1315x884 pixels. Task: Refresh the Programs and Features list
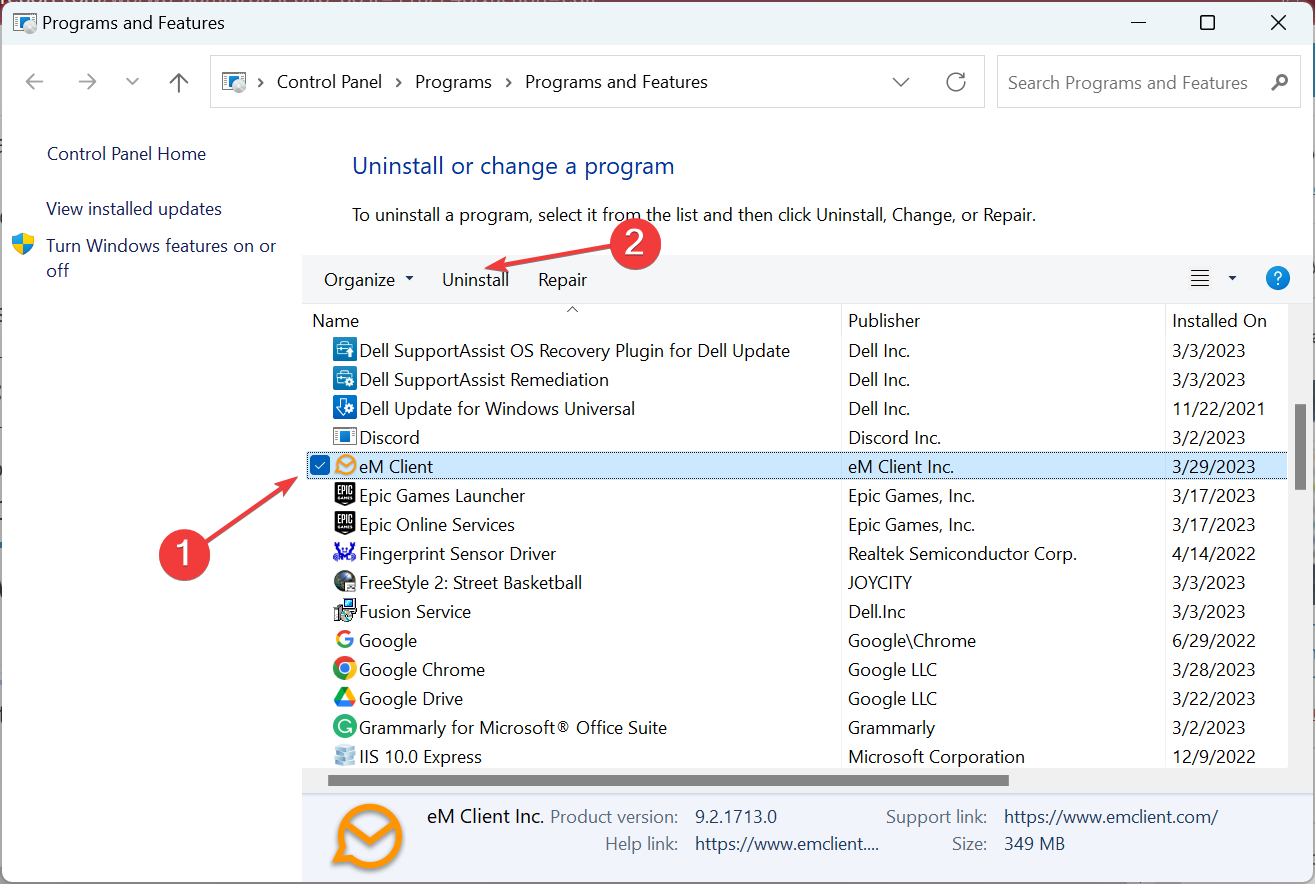[x=956, y=82]
